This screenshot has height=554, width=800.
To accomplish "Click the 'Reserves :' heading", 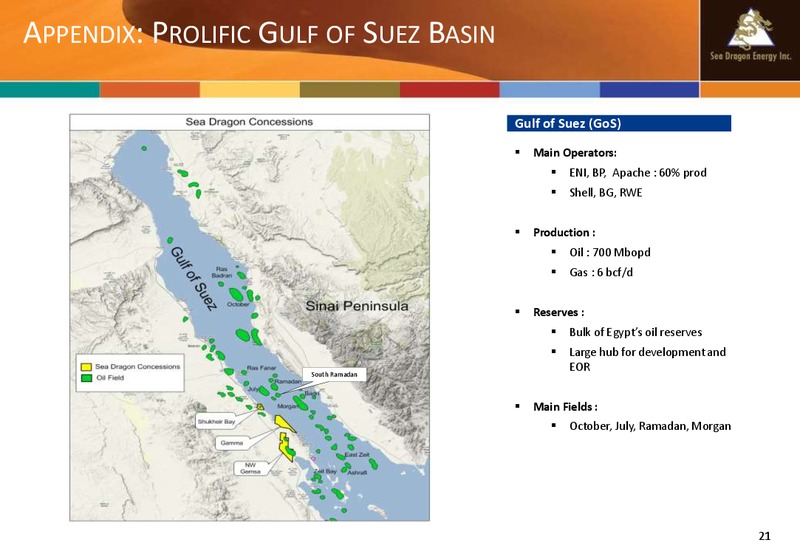I will 559,312.
